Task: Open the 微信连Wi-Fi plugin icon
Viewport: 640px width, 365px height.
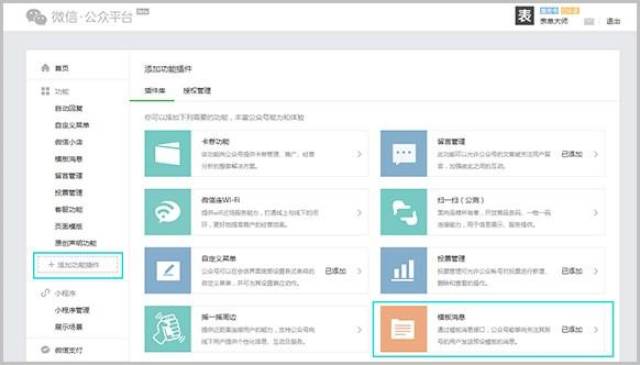Action: pos(168,212)
